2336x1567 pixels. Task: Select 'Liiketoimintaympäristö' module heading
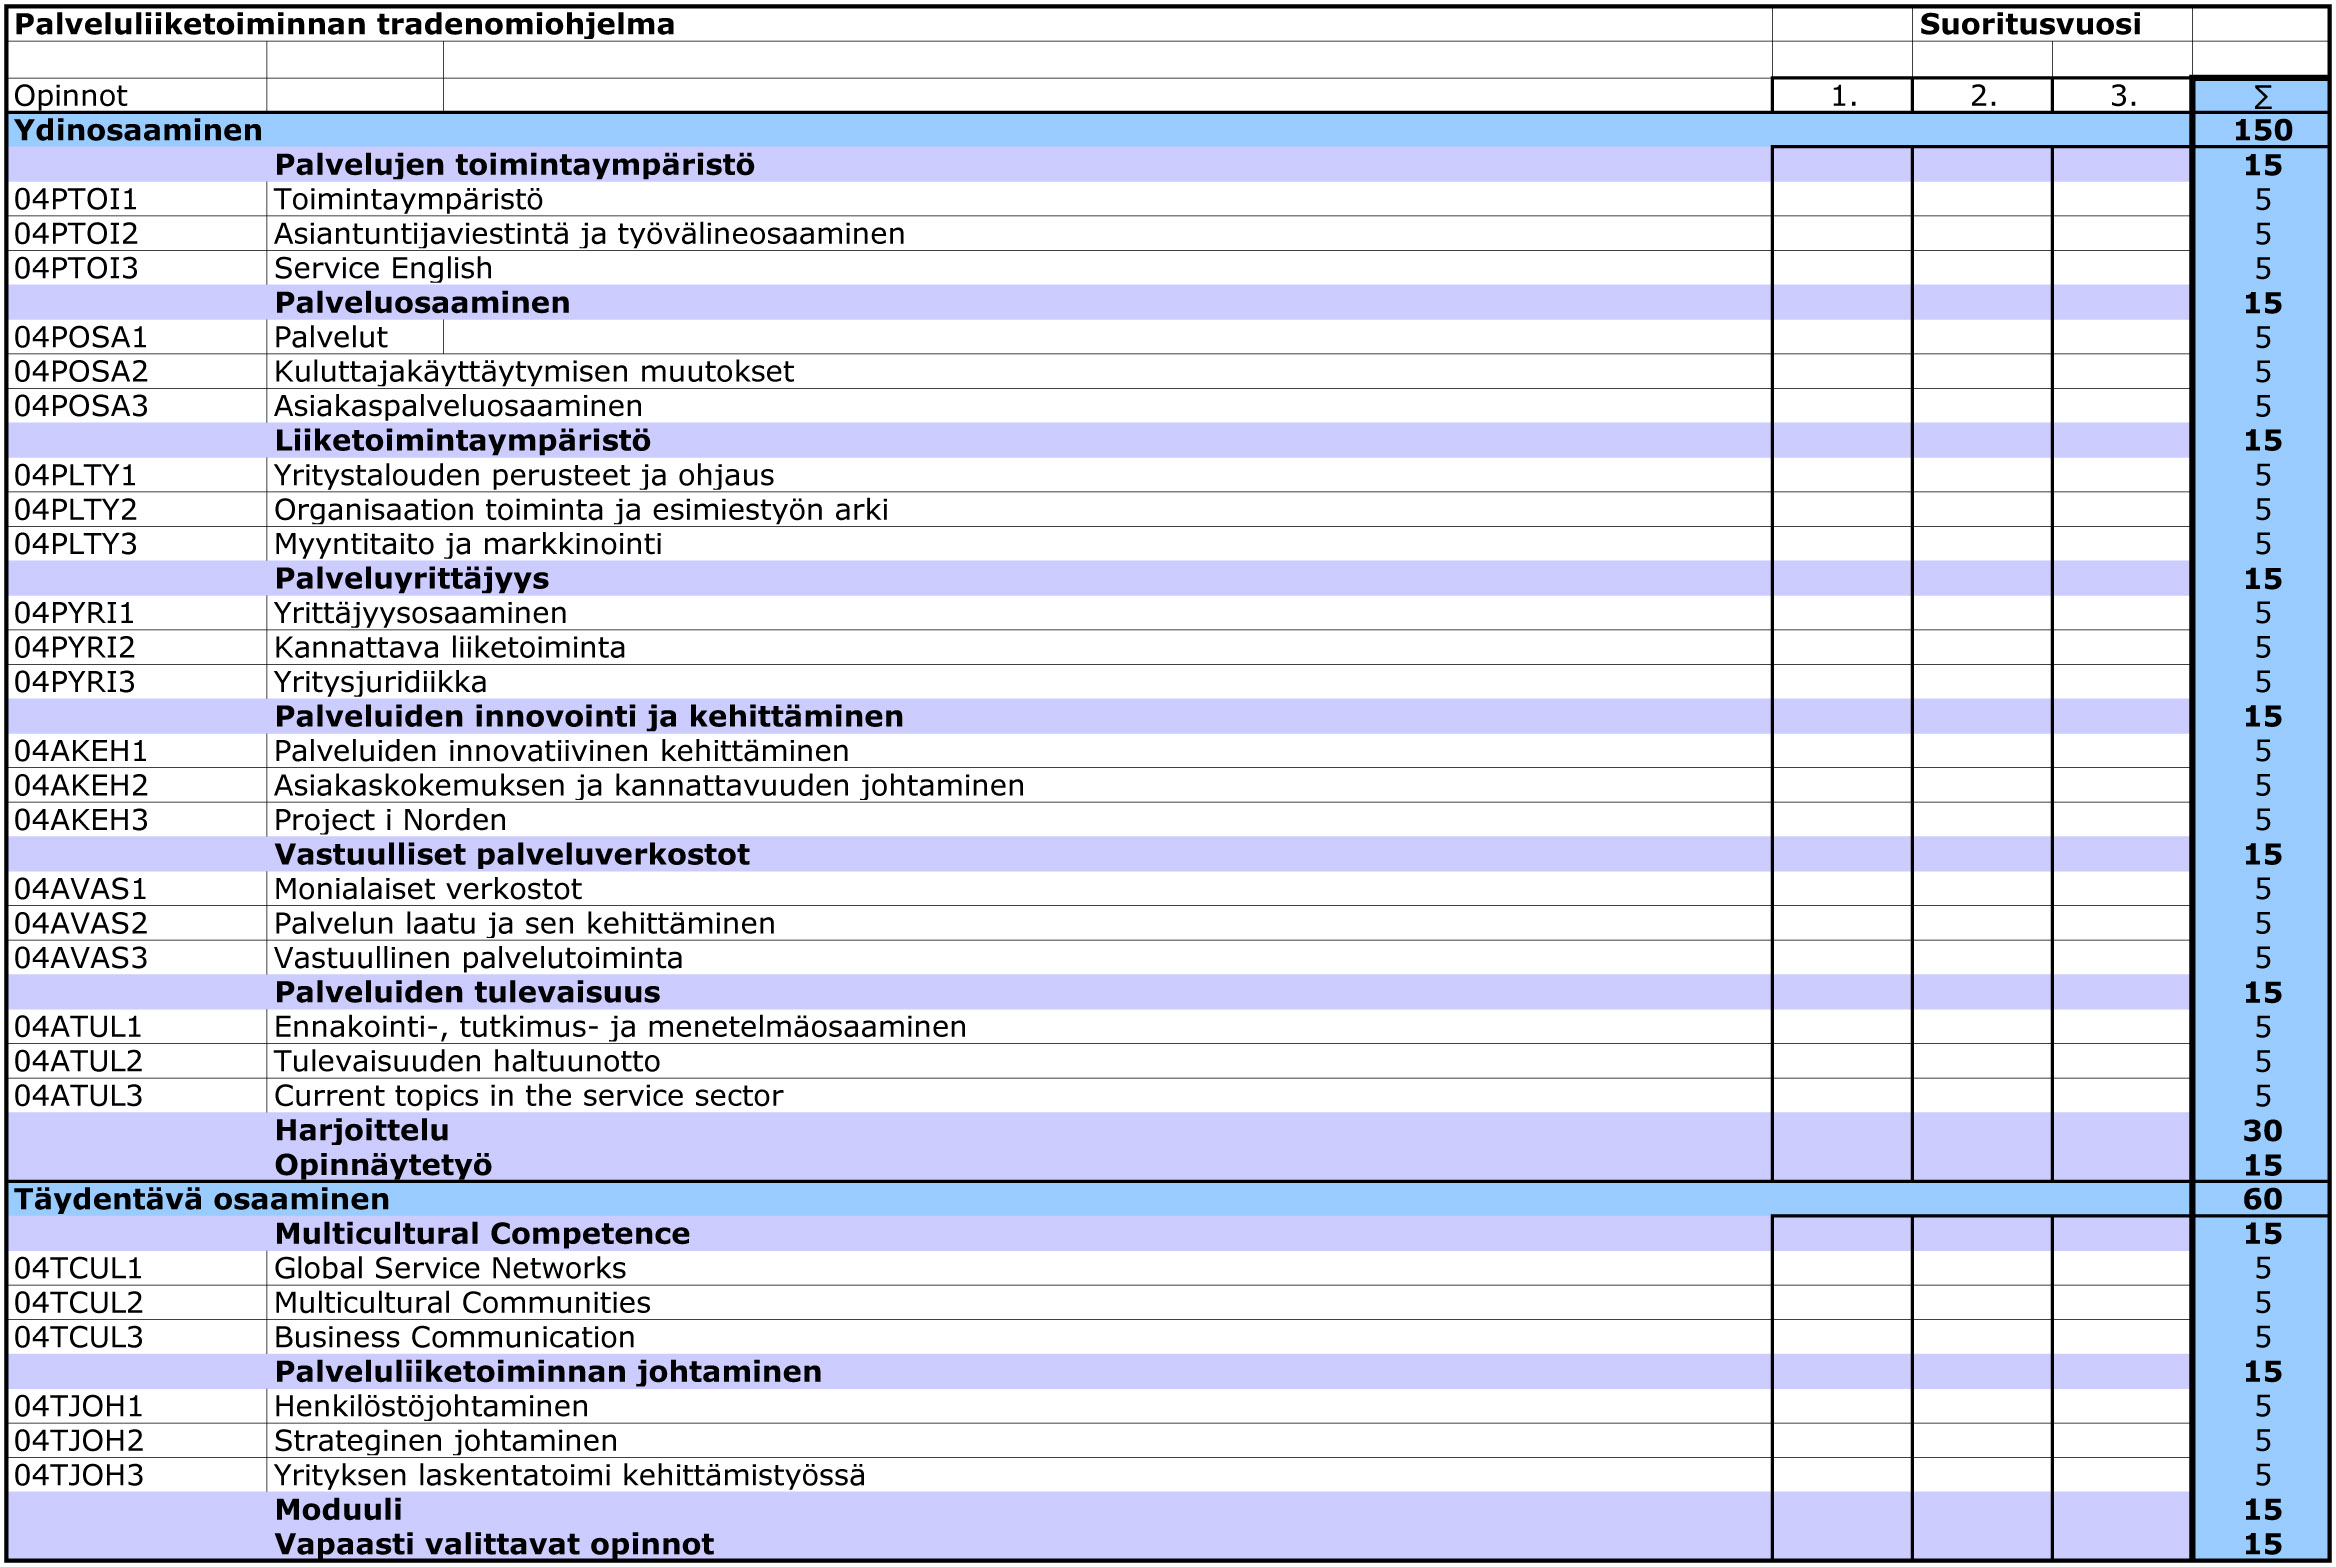pos(463,441)
